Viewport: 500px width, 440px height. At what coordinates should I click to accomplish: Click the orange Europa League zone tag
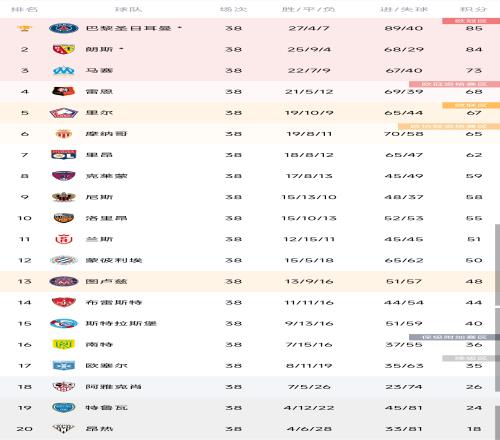click(x=471, y=105)
